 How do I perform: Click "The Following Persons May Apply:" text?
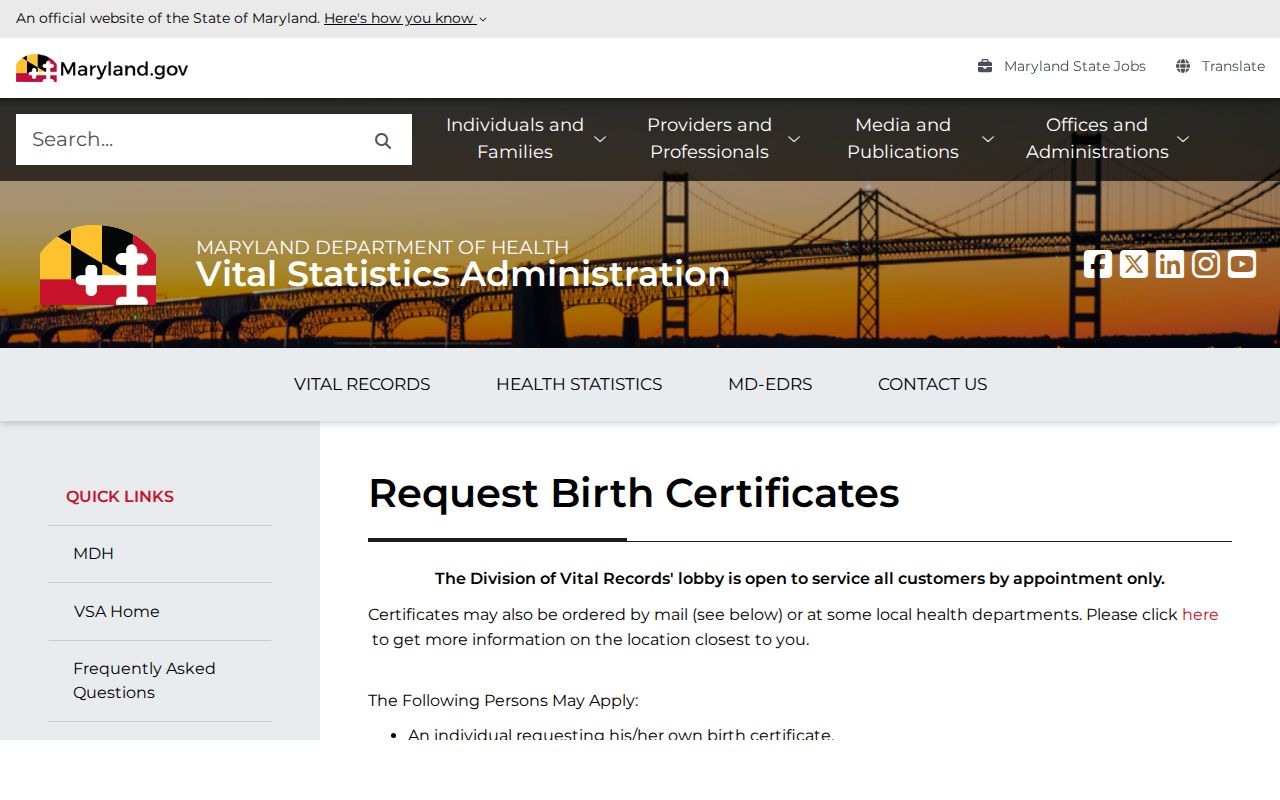tap(503, 700)
